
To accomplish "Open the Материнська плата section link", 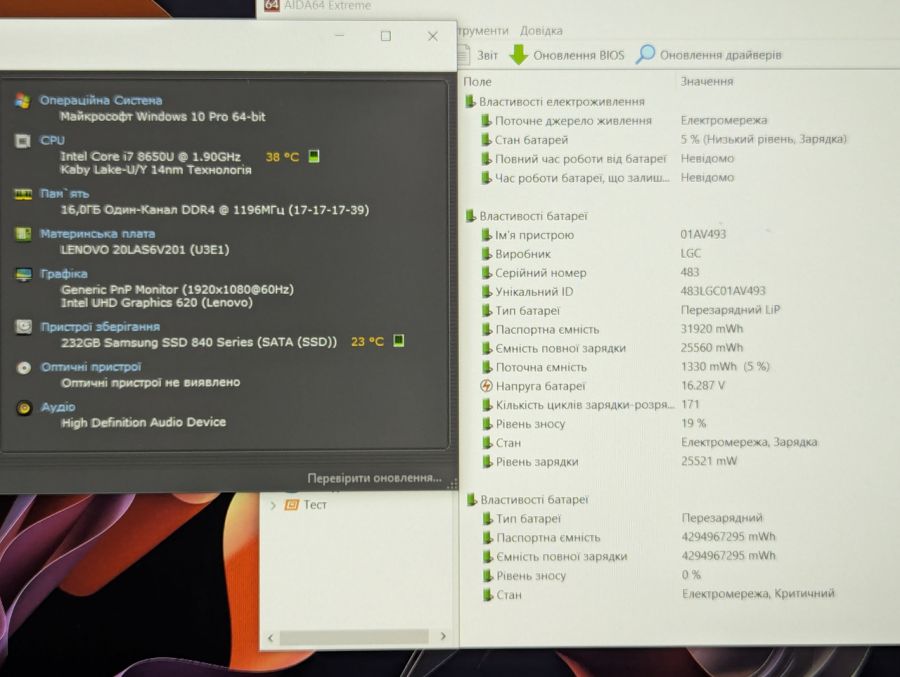I will click(97, 234).
